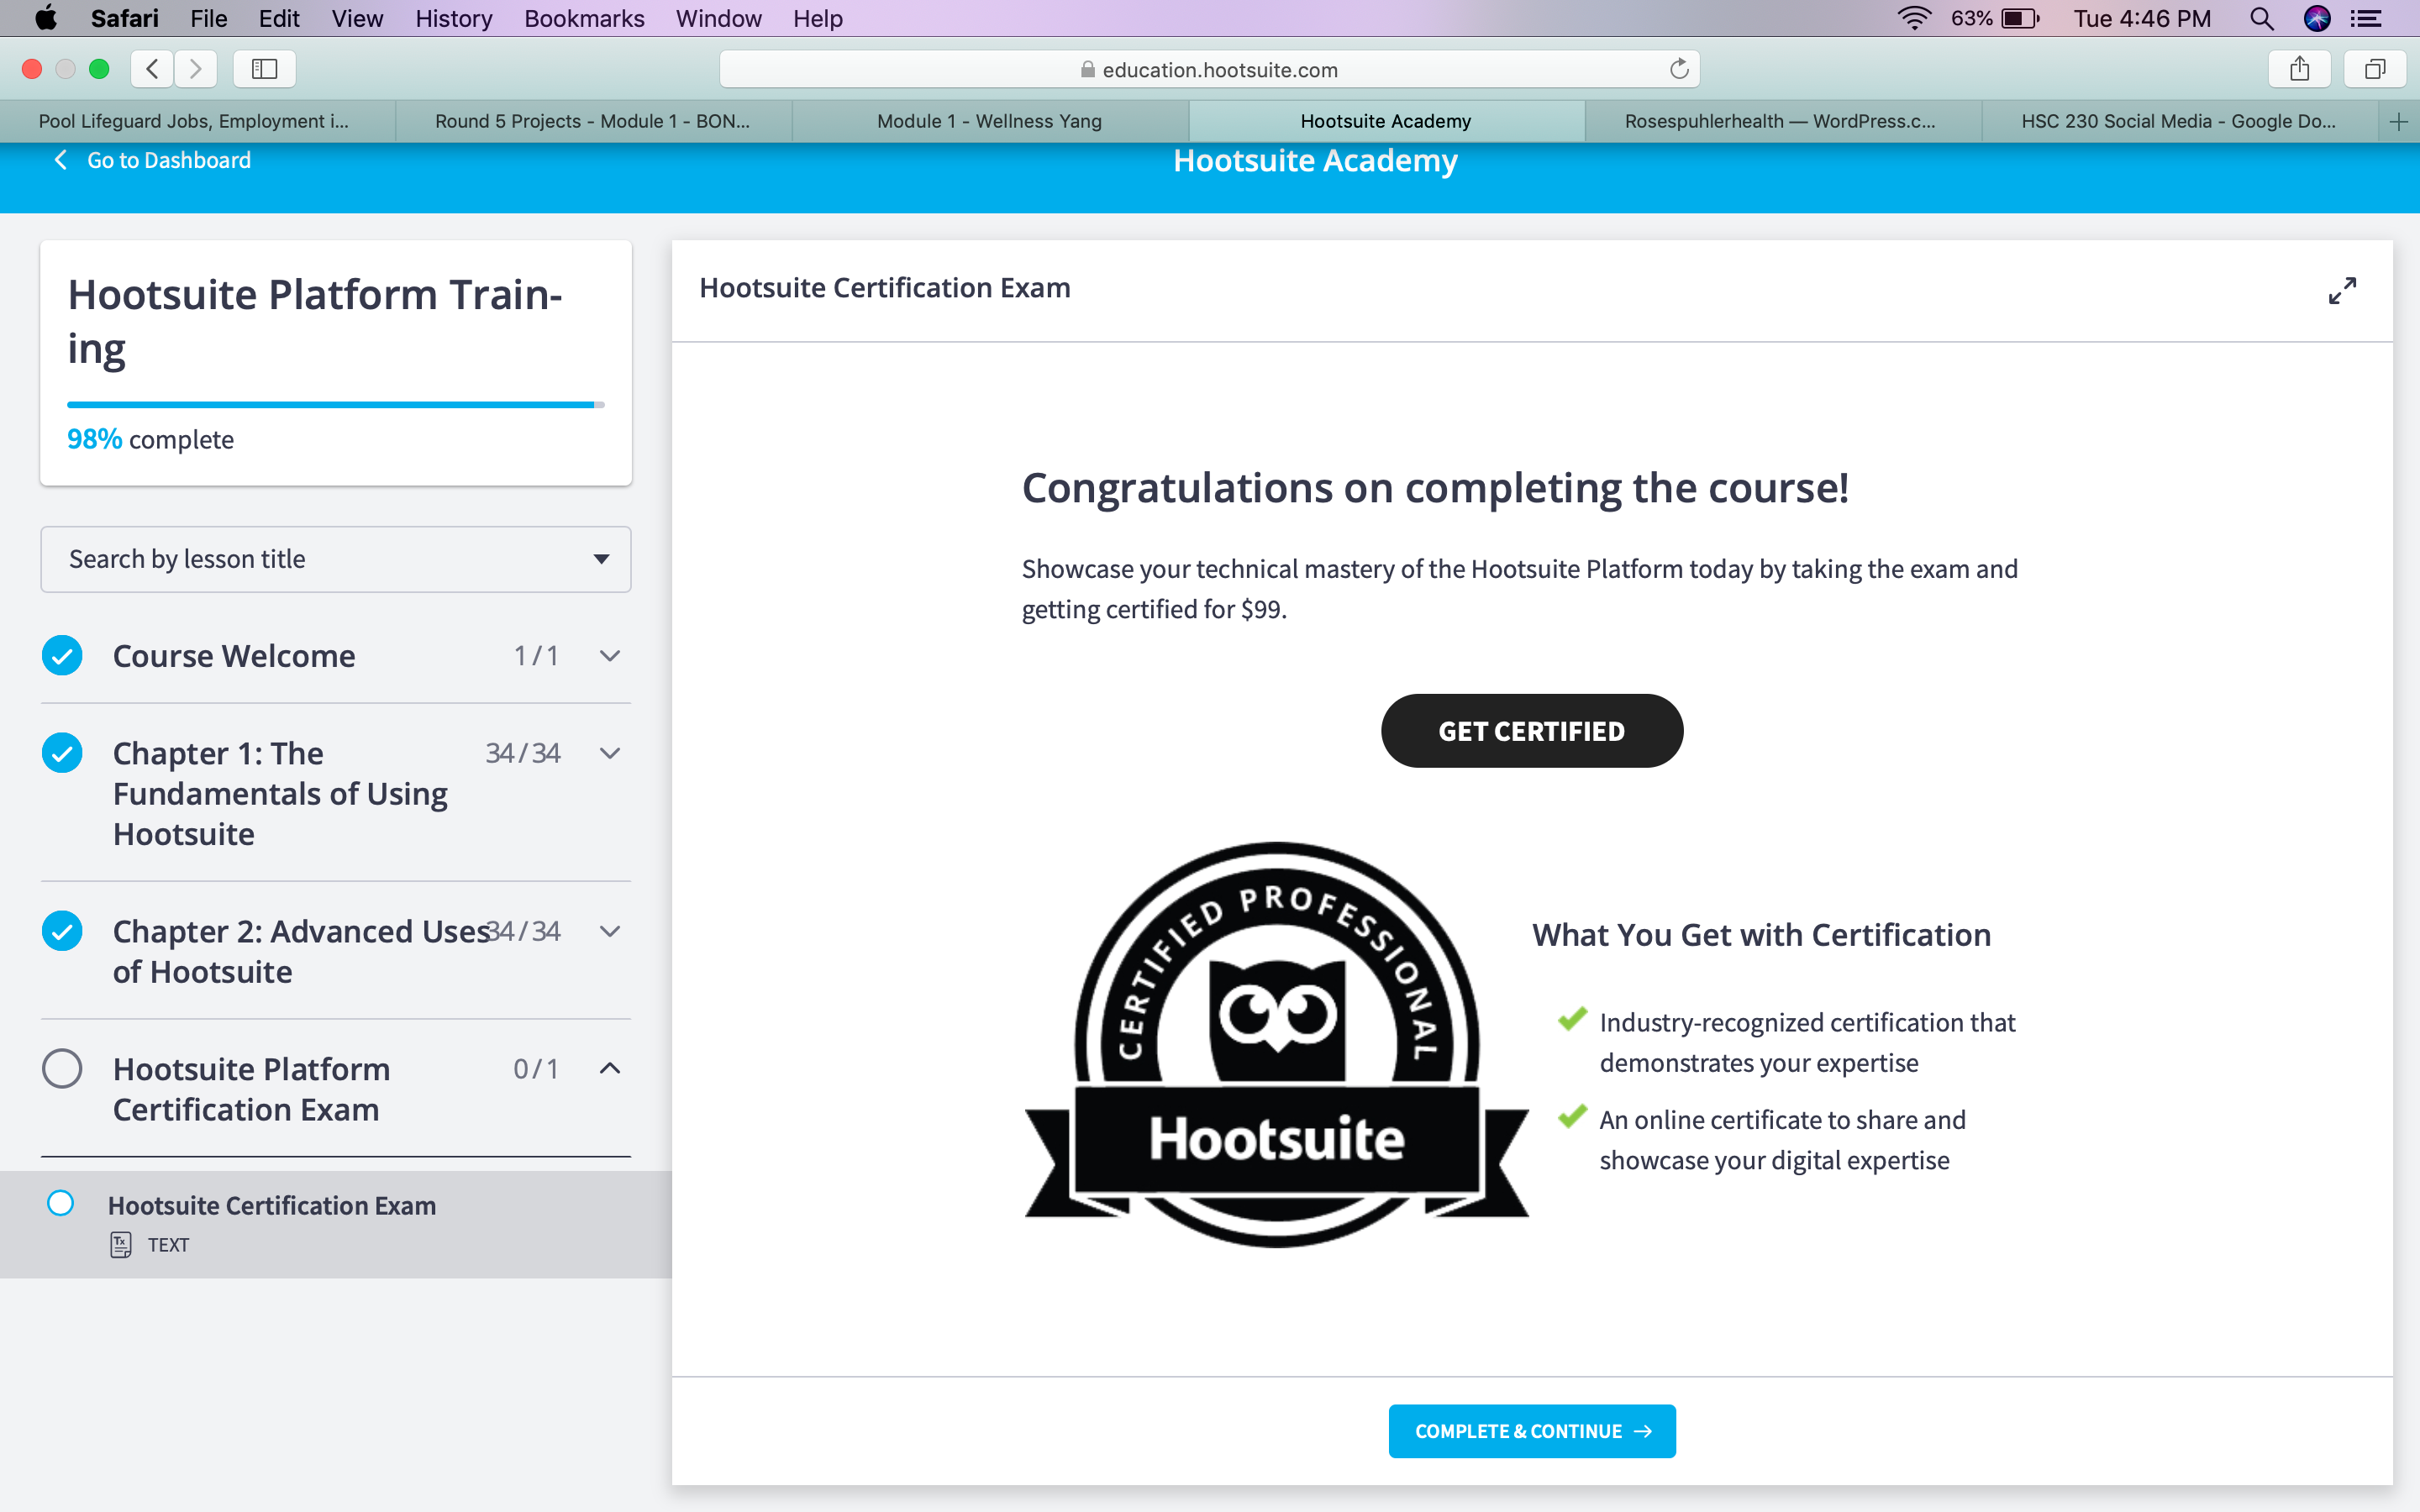This screenshot has width=2420, height=1512.
Task: Open a new tab with plus icon
Action: point(2398,122)
